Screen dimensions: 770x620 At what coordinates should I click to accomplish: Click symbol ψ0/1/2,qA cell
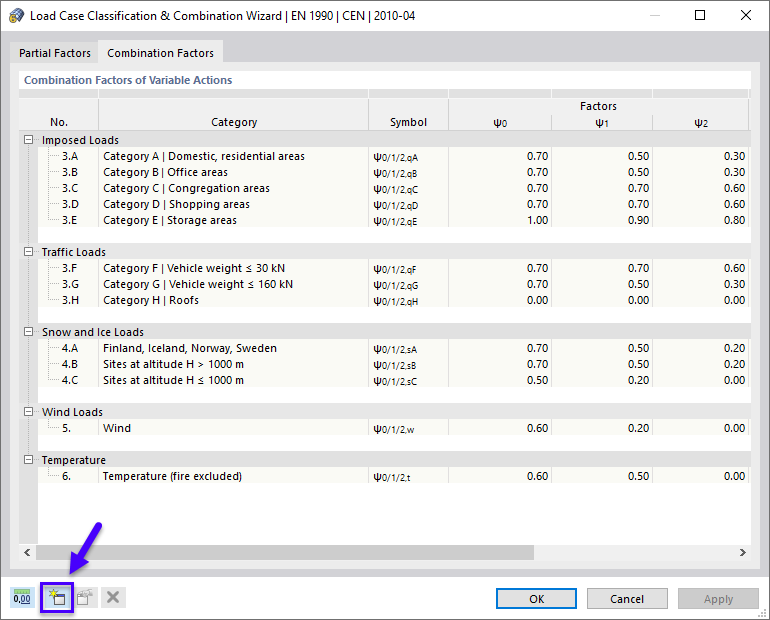click(408, 157)
